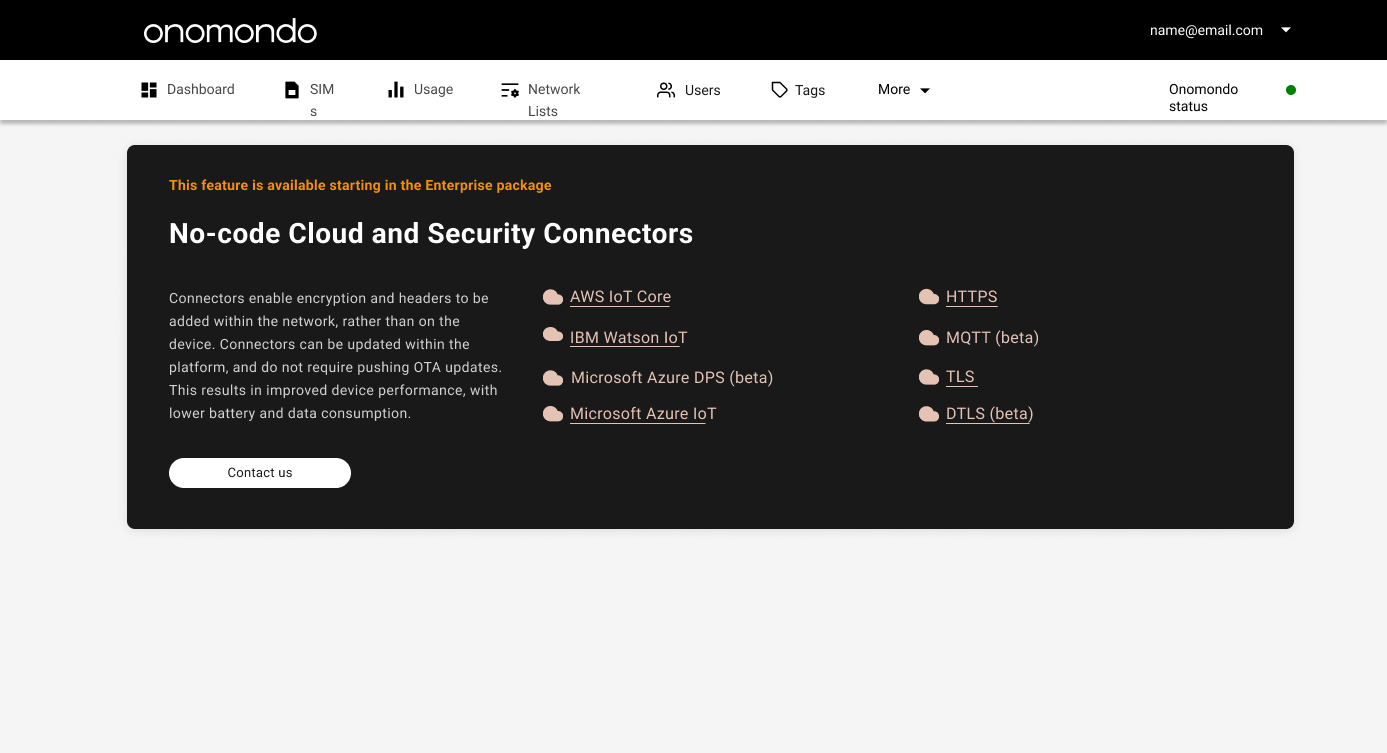Click the cloud icon beside DTLS (beta)
The image size is (1387, 753).
pyautogui.click(x=929, y=414)
